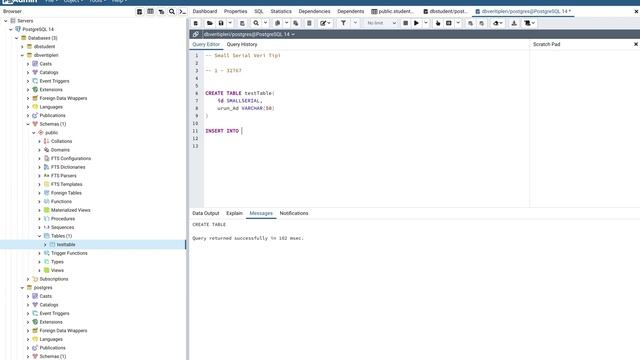Select Trigger Functions in the tree

click(69, 253)
